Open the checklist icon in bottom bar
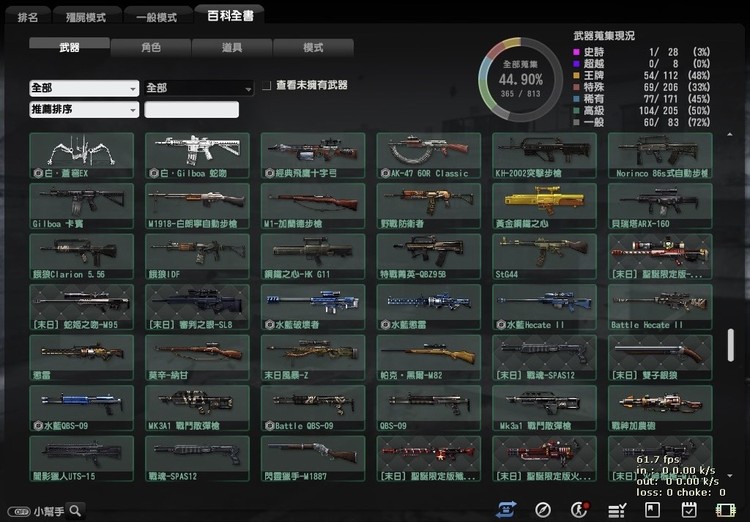The height and width of the screenshot is (522, 750). point(617,511)
